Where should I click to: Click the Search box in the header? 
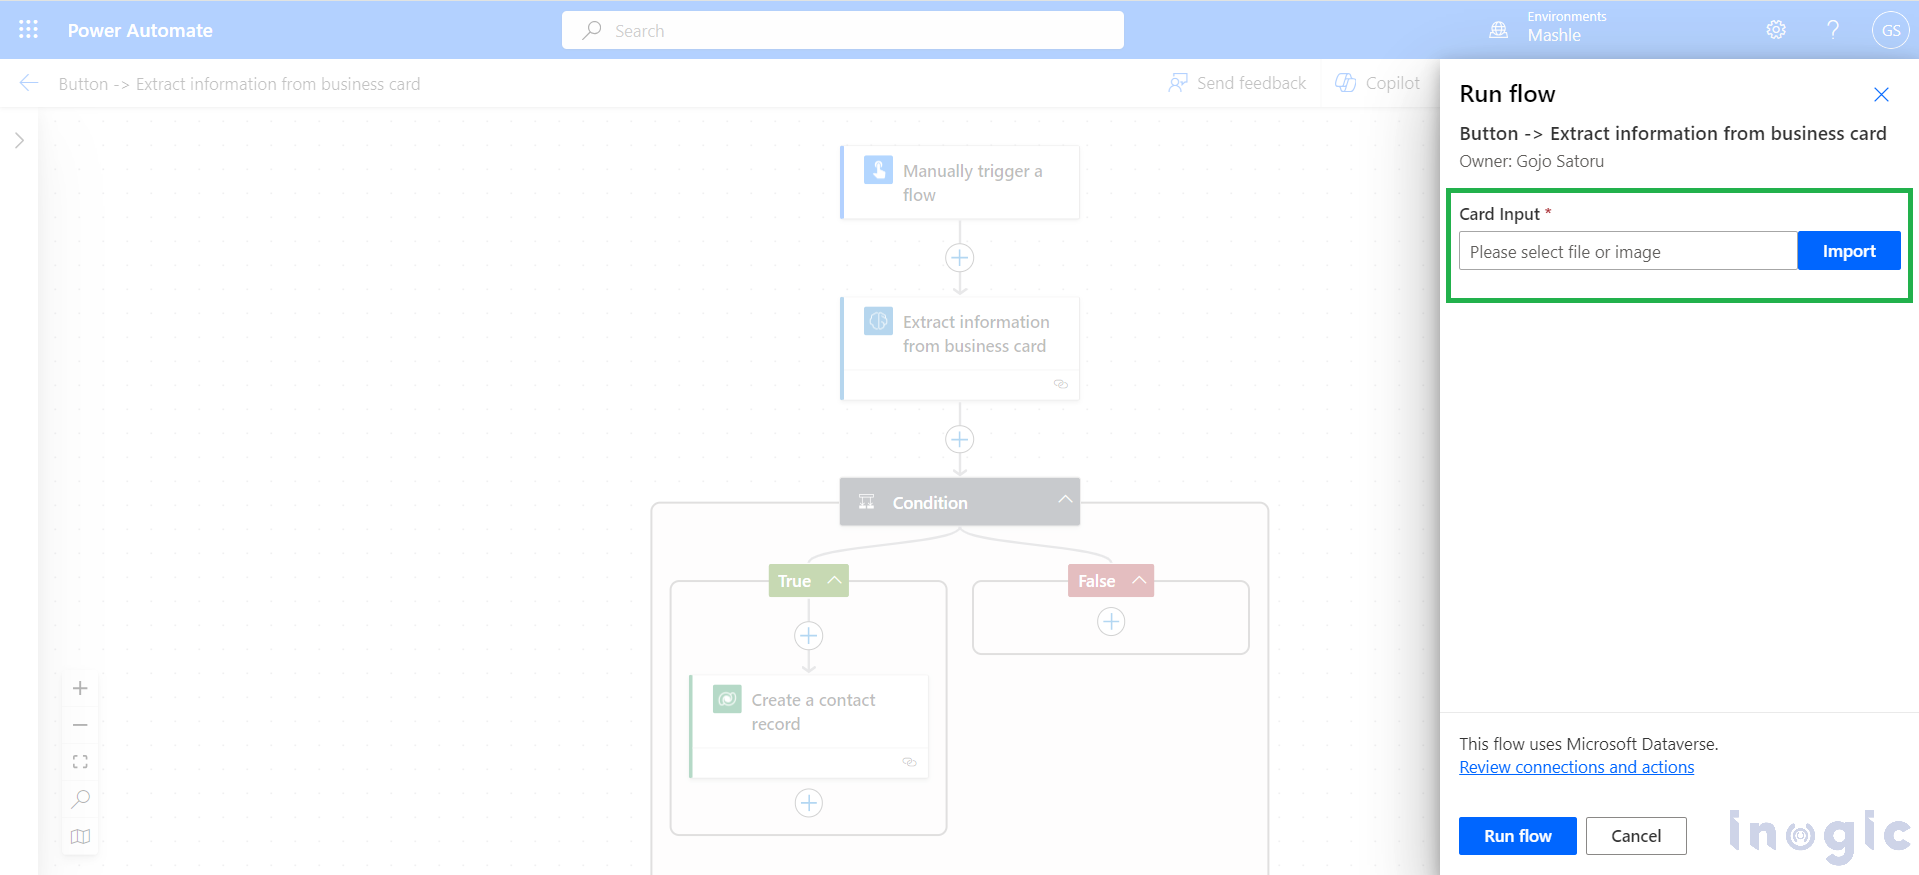[842, 30]
